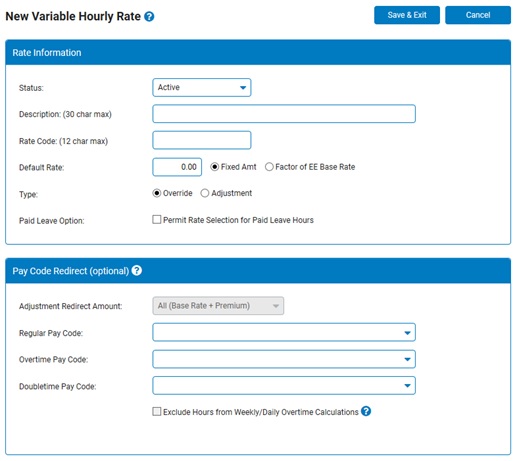Click the Default Rate amount field
515x461 pixels.
click(177, 167)
